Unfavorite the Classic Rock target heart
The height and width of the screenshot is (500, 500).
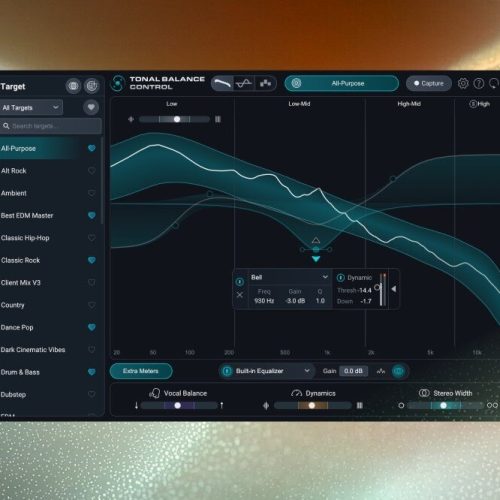coord(92,260)
